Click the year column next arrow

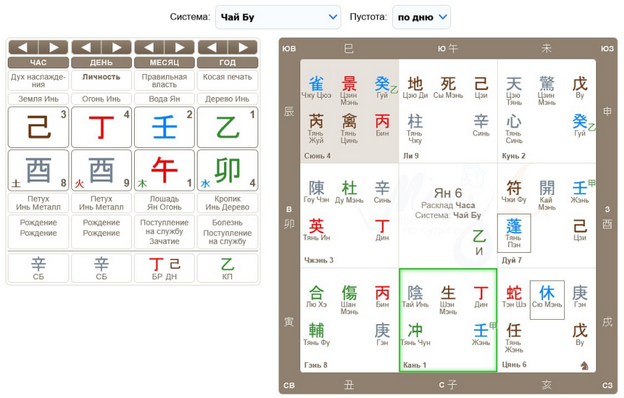[243, 47]
